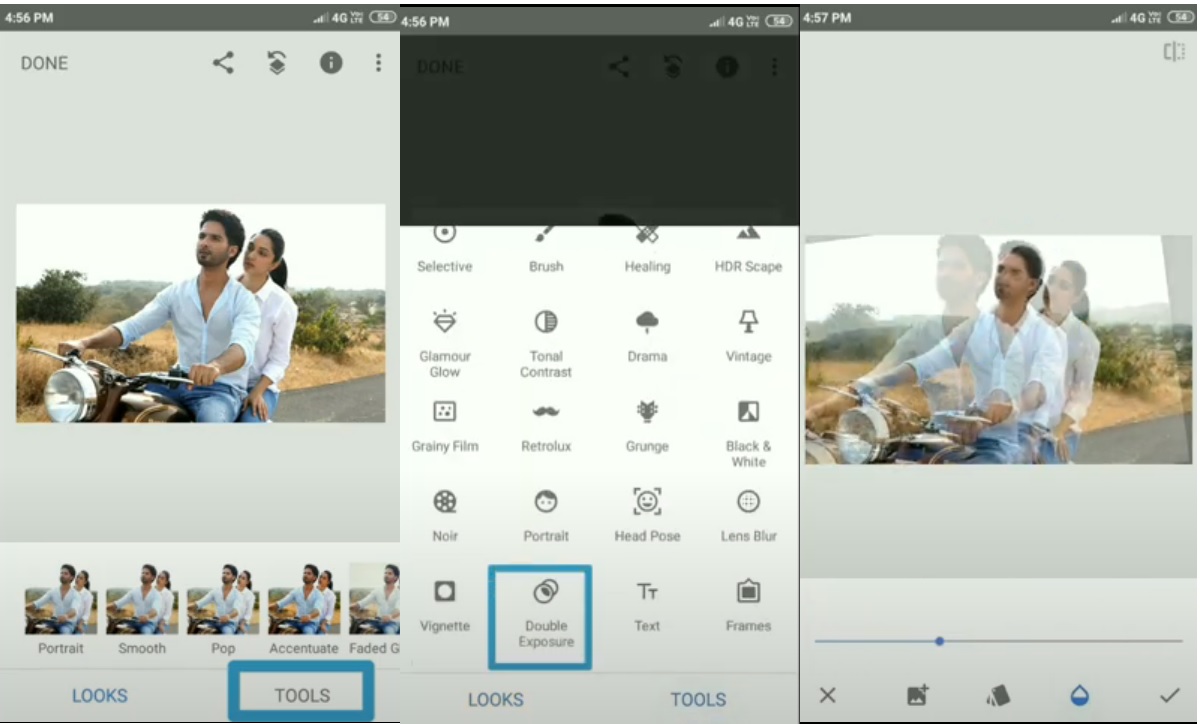Choose the Portrait tool in tools grid

[546, 515]
